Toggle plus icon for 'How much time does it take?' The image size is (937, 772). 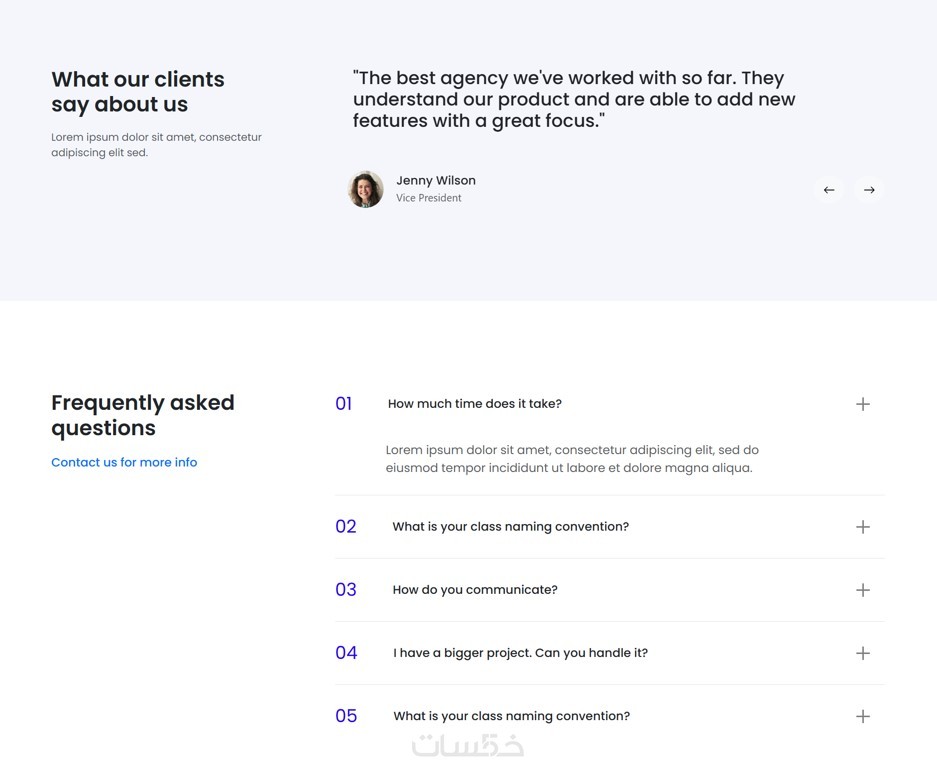coord(863,404)
